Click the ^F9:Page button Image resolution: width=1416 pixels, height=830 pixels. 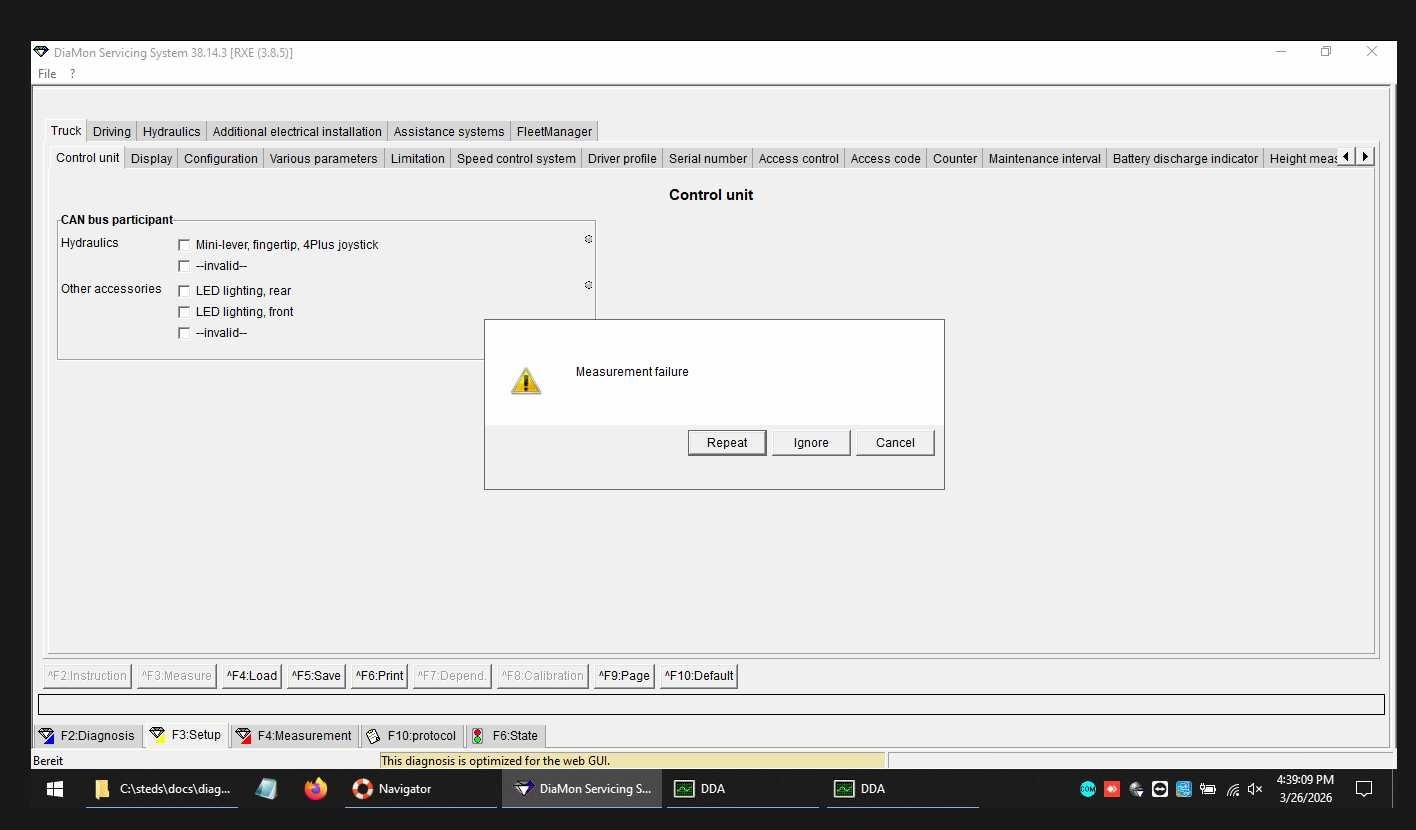[624, 676]
